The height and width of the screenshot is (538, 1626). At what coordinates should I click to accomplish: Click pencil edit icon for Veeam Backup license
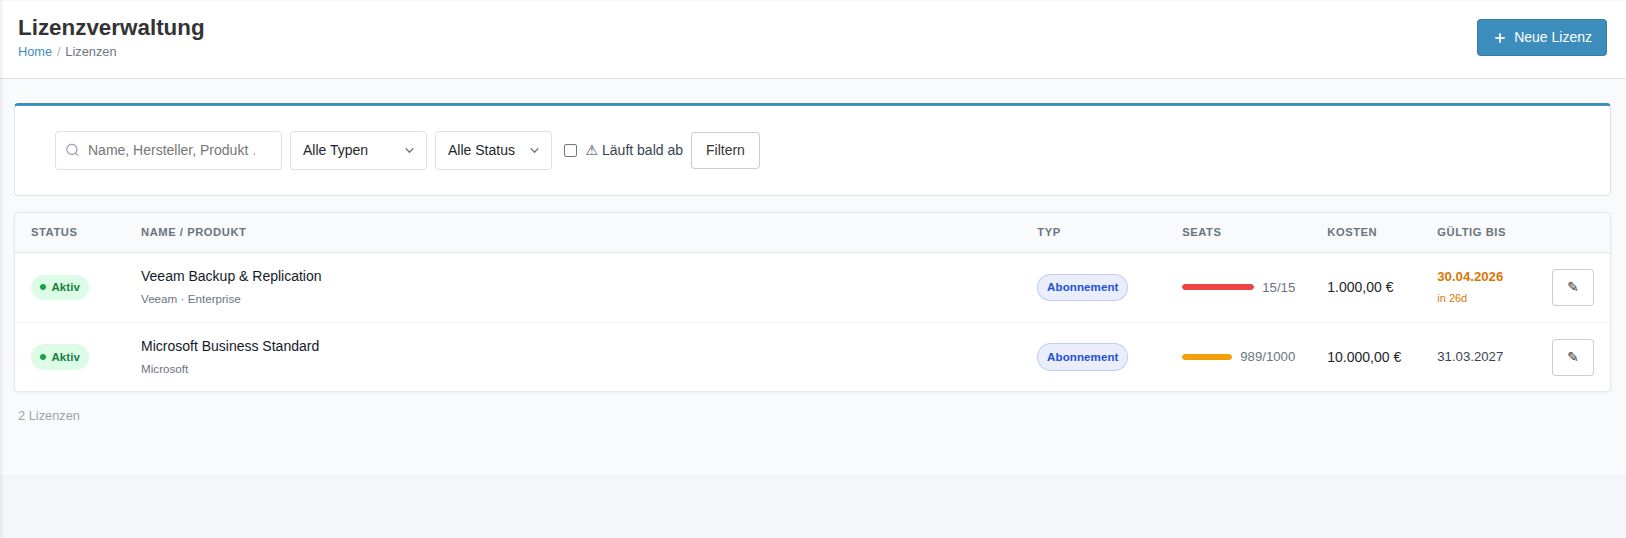[x=1572, y=287]
